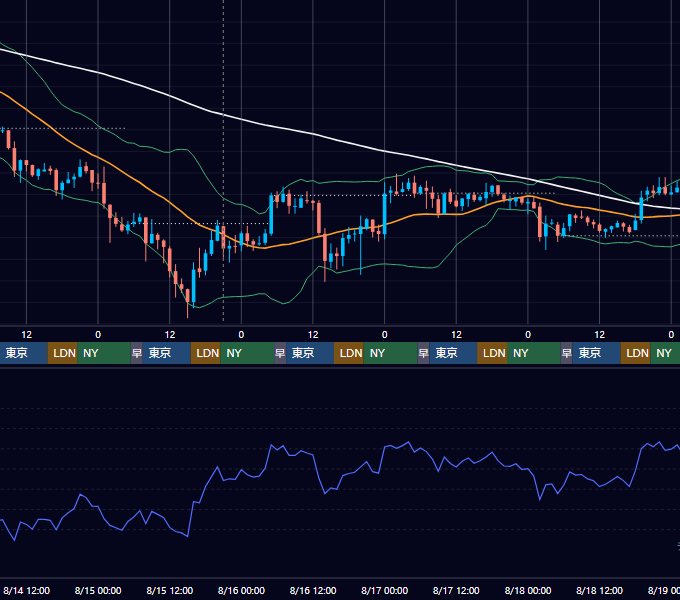The height and width of the screenshot is (600, 680).
Task: Select the 8/18 12:00 time axis label
Action: [599, 590]
